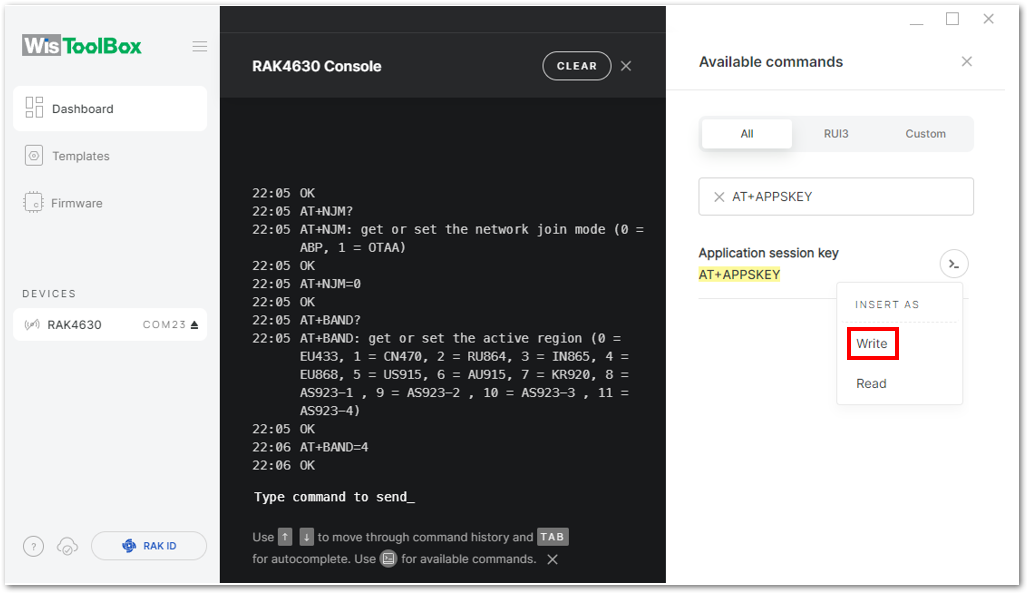Switch to the RUI3 commands tab
1028x594 pixels.
point(836,134)
